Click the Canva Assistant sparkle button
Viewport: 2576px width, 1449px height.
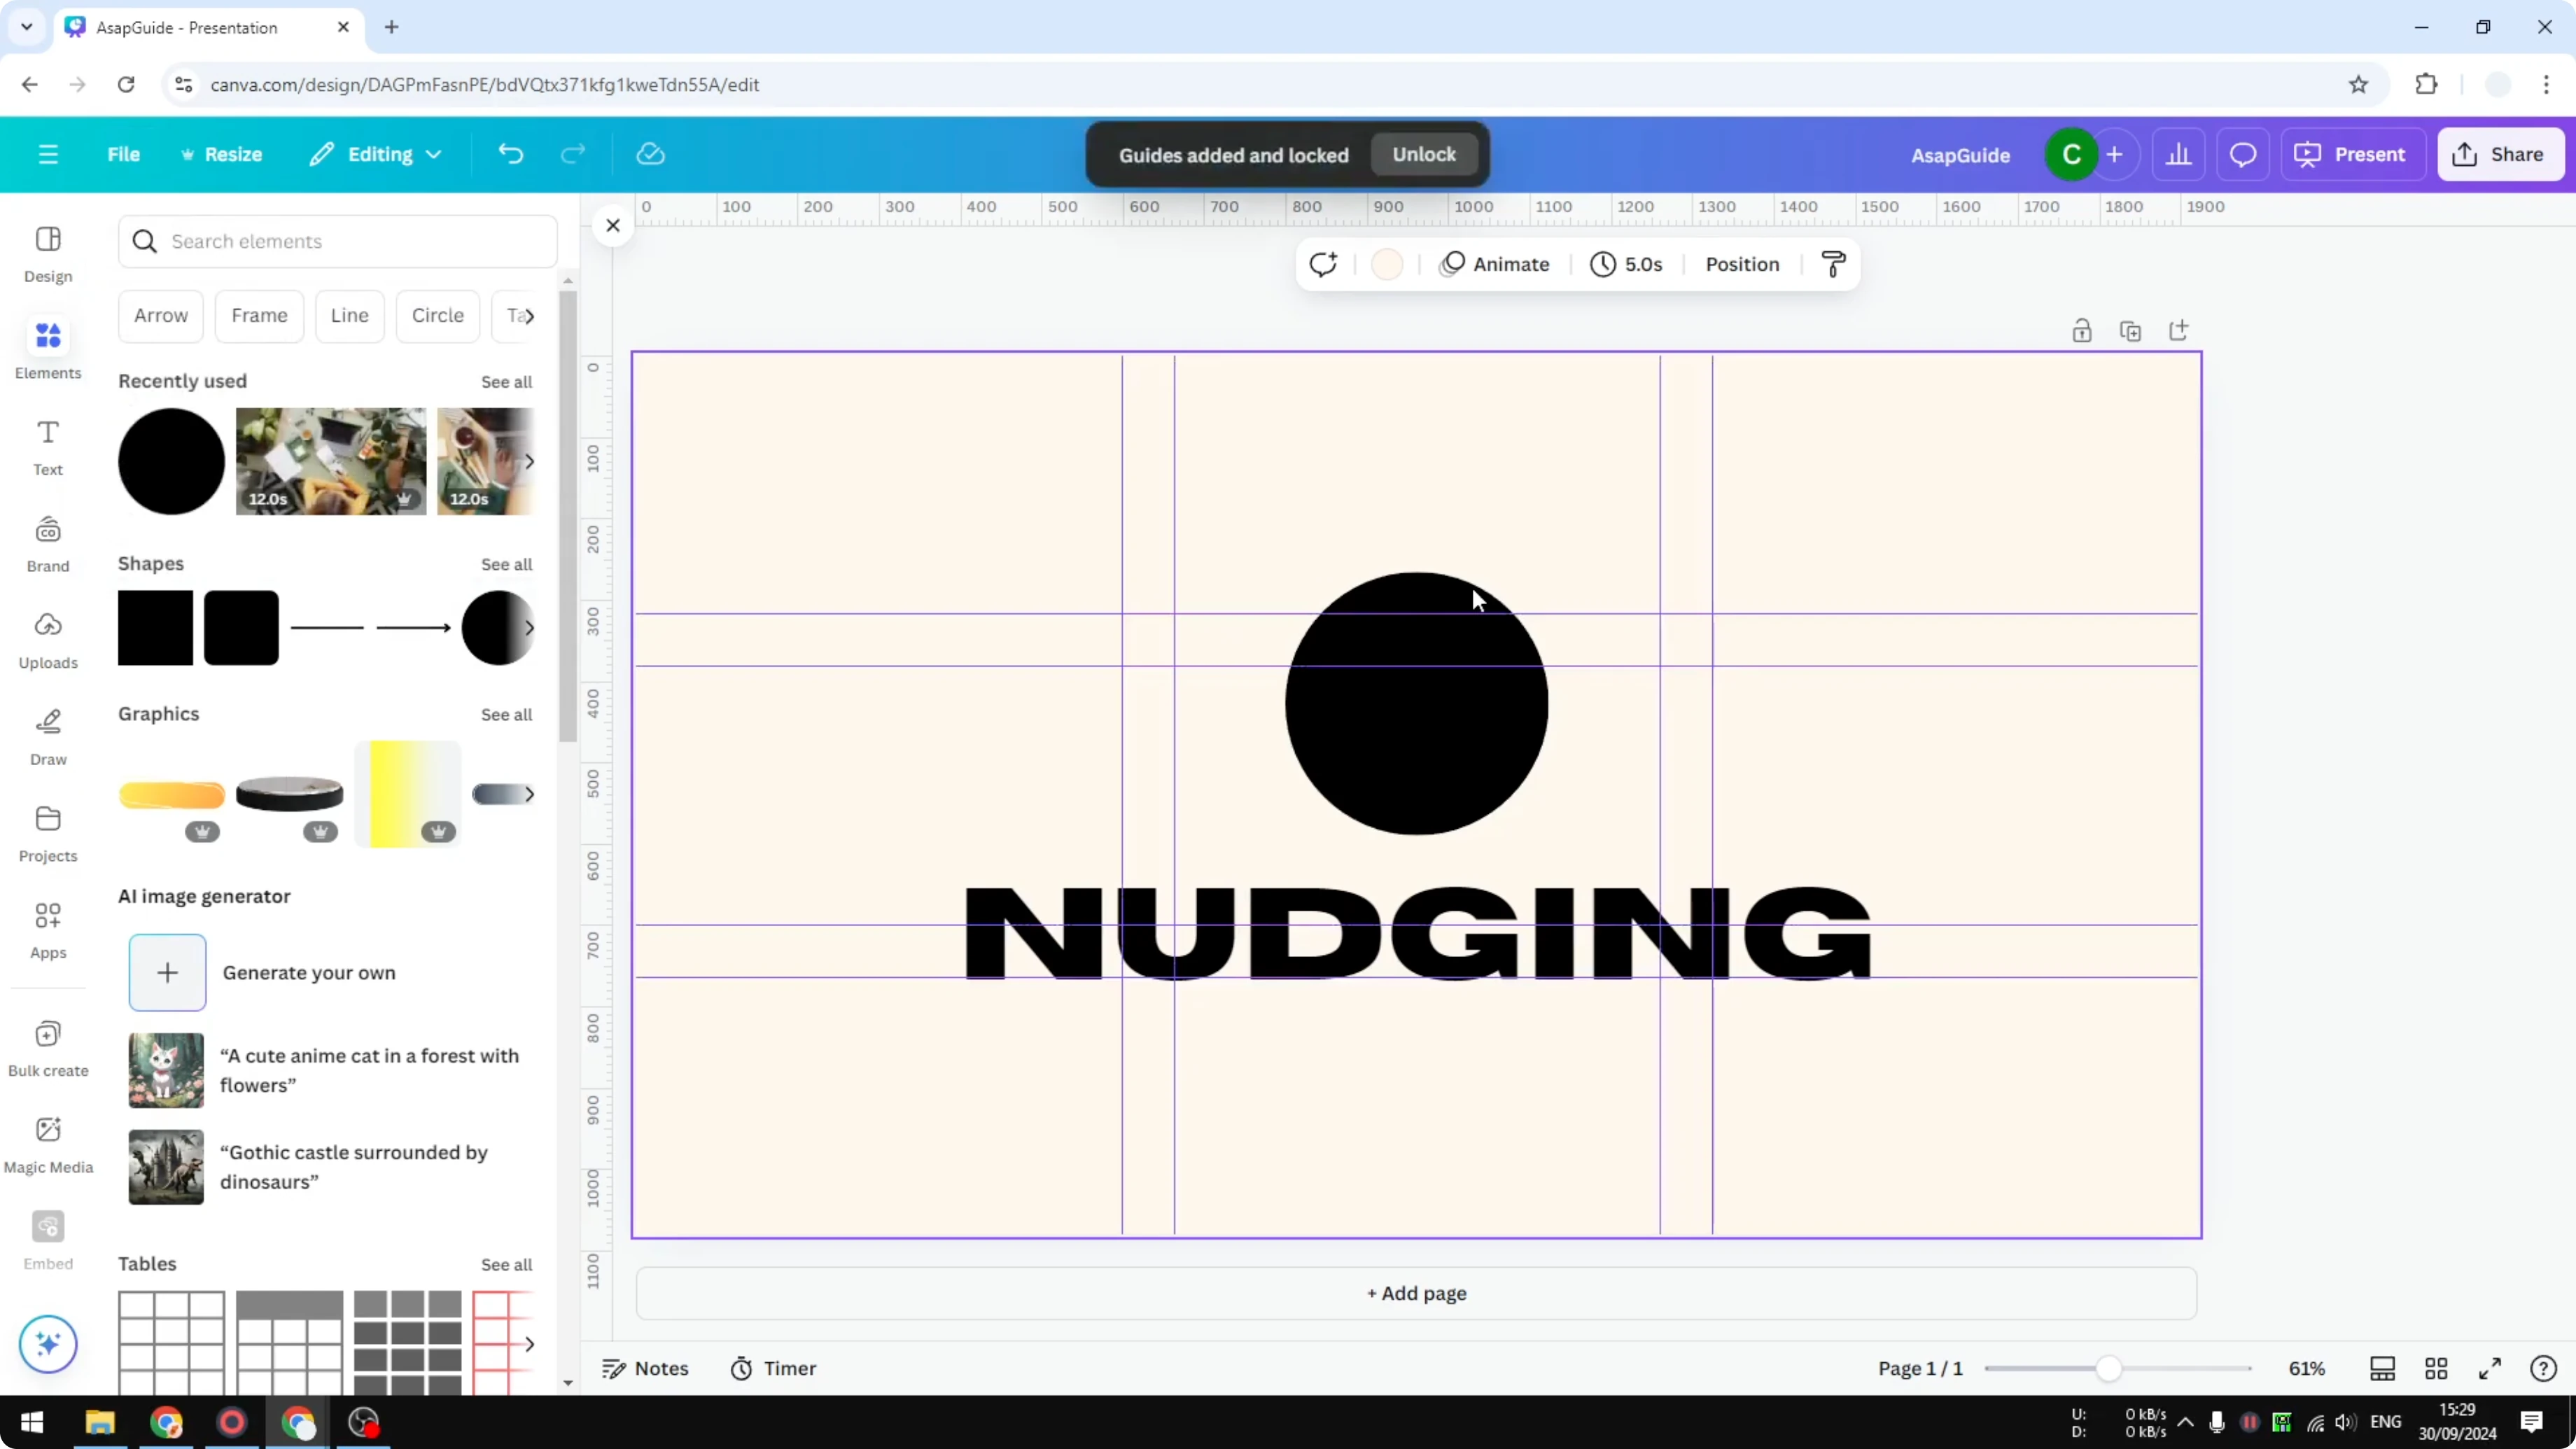click(x=48, y=1343)
